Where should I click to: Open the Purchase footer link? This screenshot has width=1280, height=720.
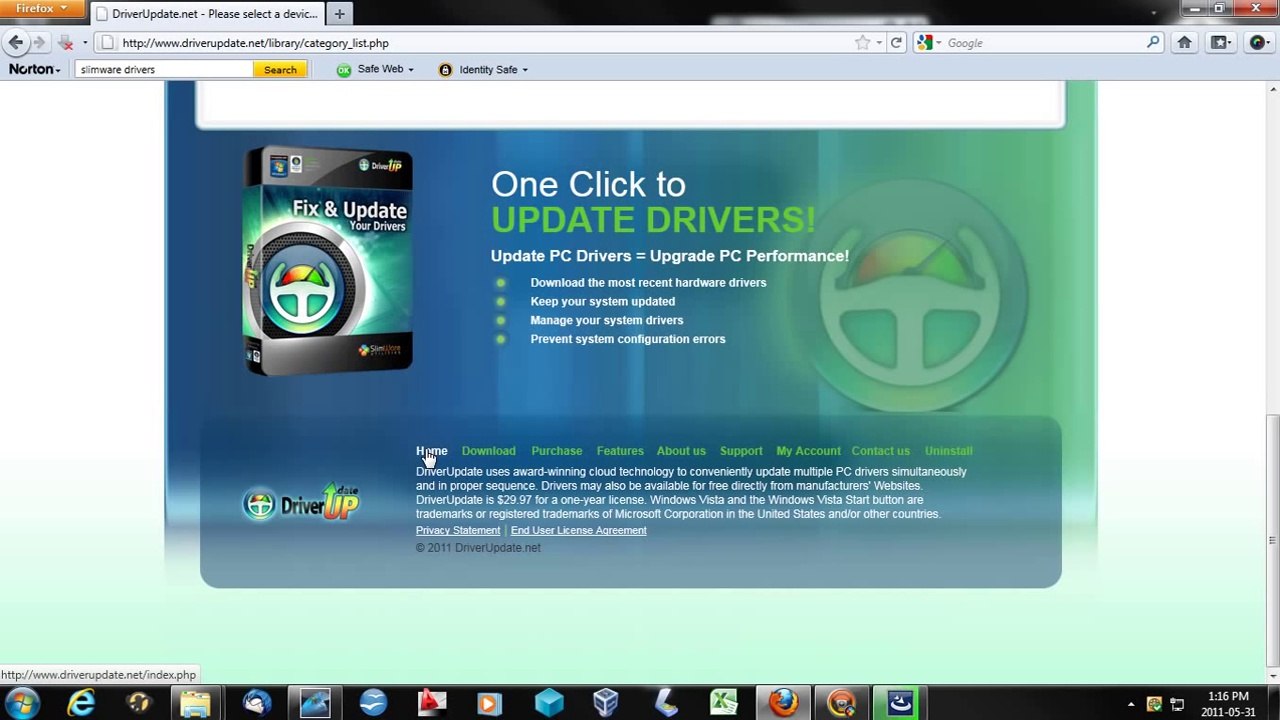point(556,451)
